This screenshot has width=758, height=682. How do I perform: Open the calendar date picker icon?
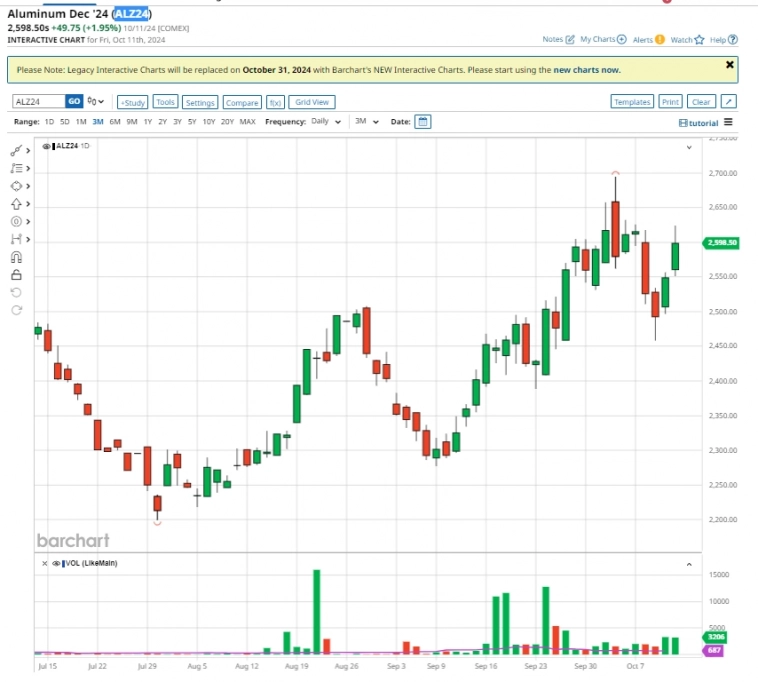[423, 122]
